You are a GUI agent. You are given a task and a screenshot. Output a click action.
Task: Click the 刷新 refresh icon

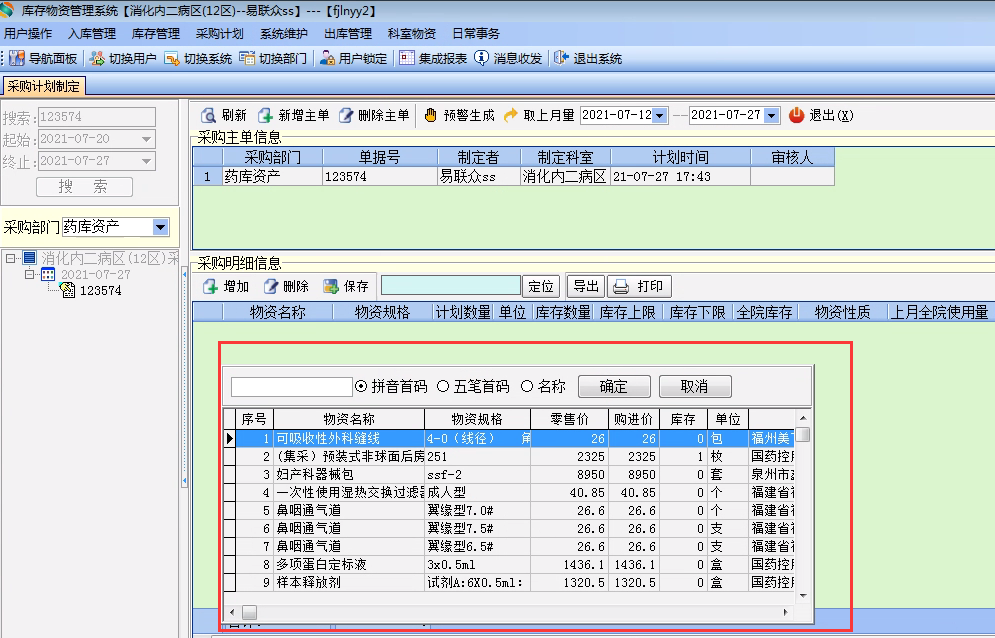click(208, 116)
